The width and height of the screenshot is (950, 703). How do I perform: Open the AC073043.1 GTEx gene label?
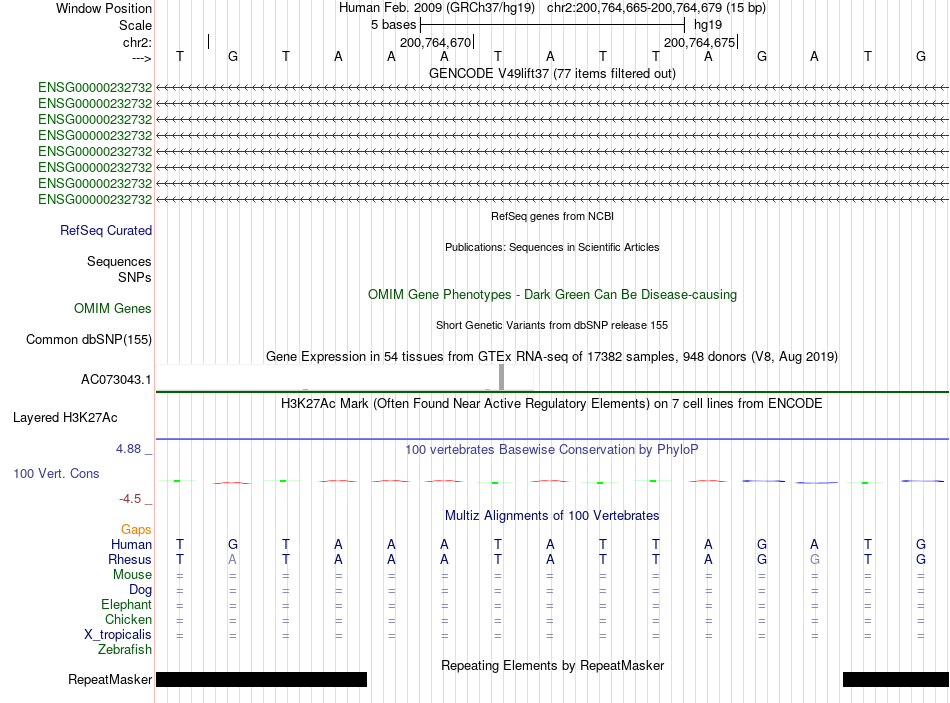(x=116, y=379)
